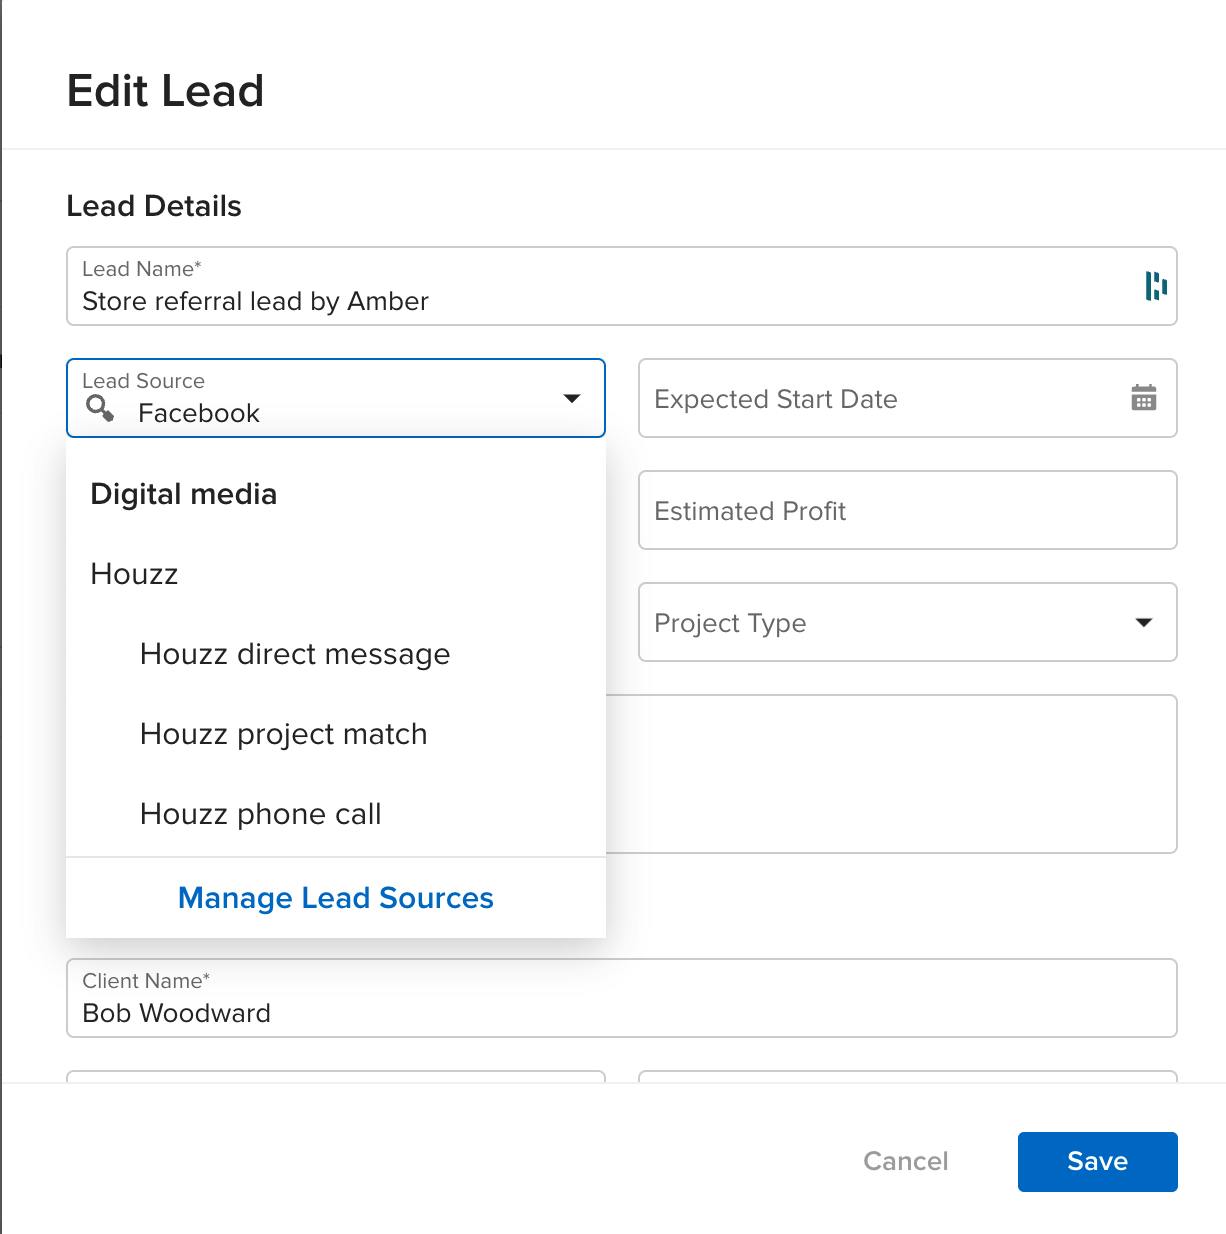Select Digital media as the lead source
This screenshot has width=1226, height=1234.
183,493
